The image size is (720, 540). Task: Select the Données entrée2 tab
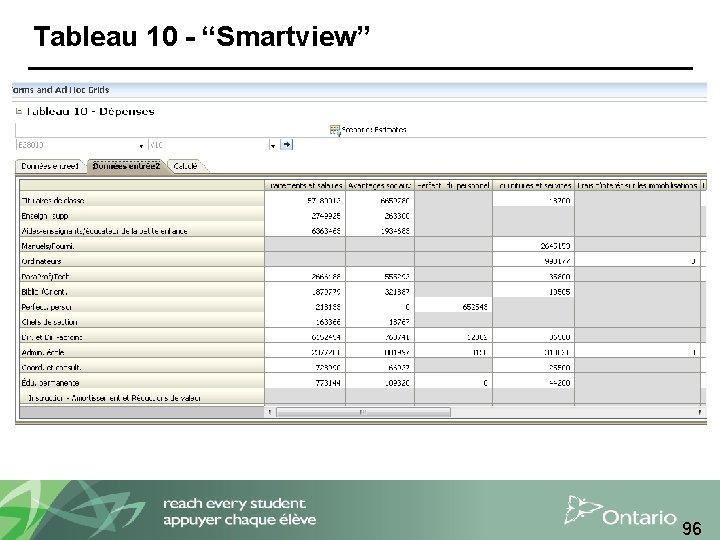coord(126,166)
